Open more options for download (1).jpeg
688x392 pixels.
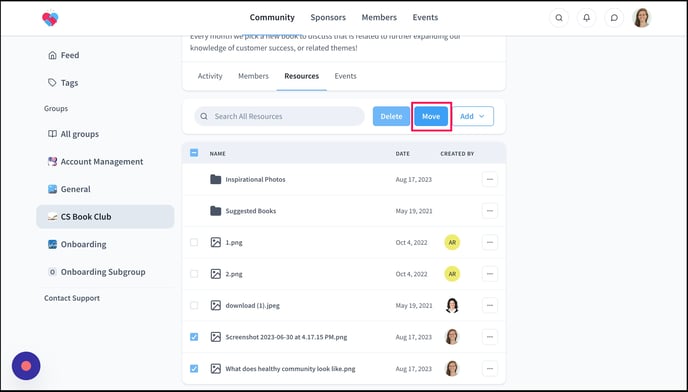[x=490, y=305]
